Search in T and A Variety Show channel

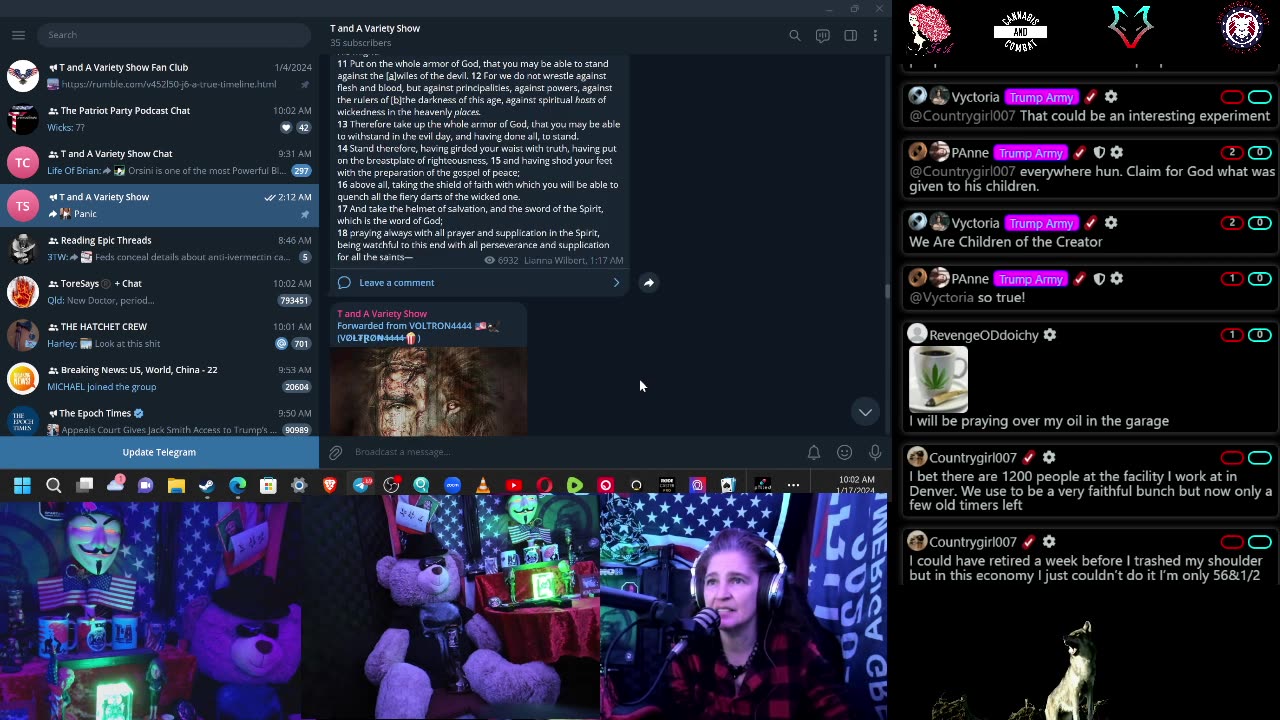pyautogui.click(x=795, y=35)
